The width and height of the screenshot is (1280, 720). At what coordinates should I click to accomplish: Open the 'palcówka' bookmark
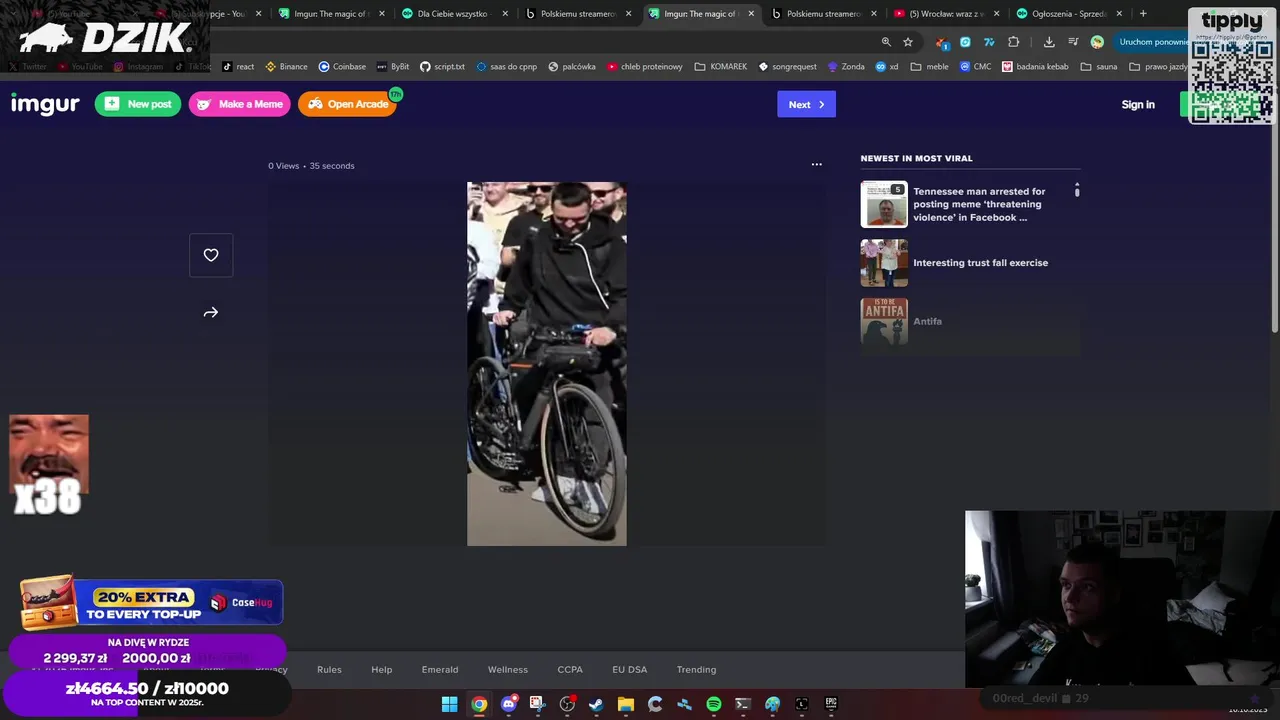point(571,67)
